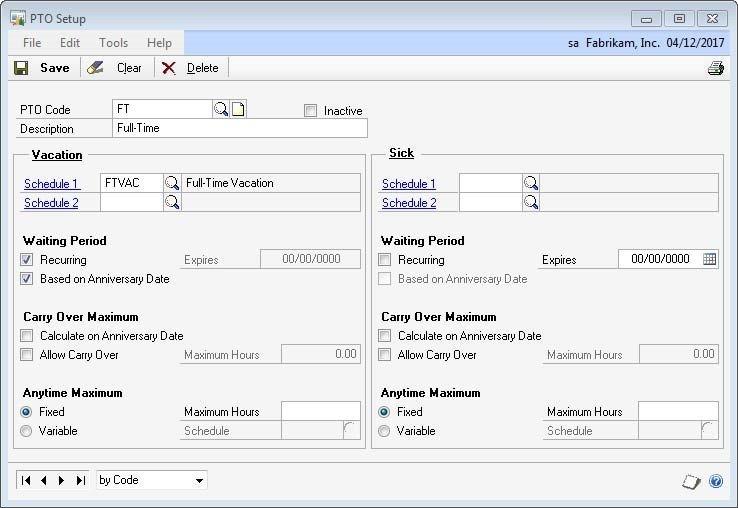The height and width of the screenshot is (508, 738).
Task: Check Vacation Calculate on Anniversary Date
Action: point(26,336)
